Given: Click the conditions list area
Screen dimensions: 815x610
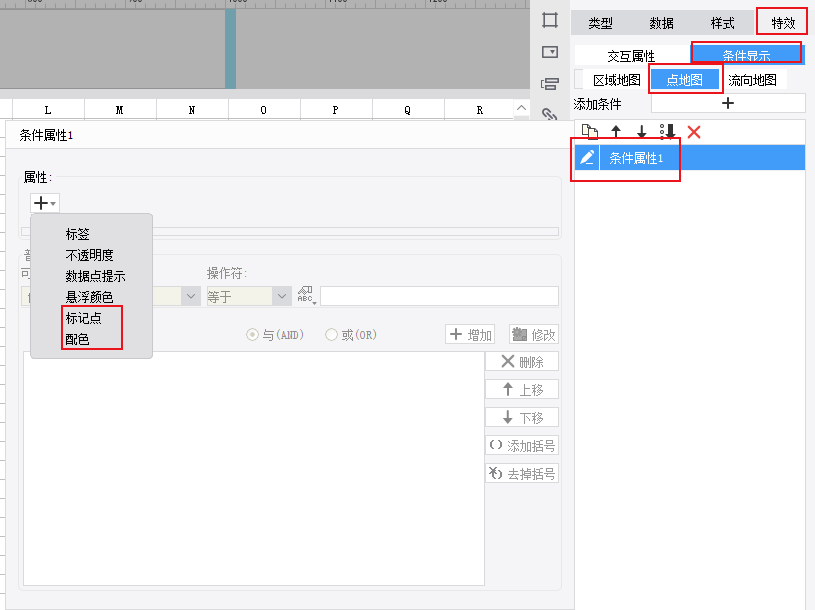Looking at the screenshot, I should point(254,469).
